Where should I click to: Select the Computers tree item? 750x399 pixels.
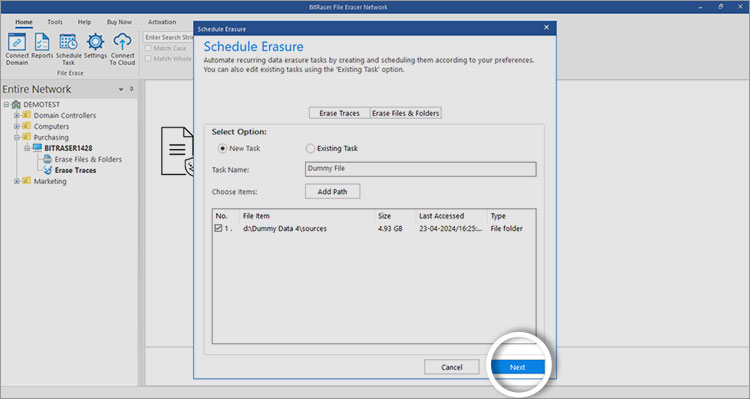click(x=51, y=126)
